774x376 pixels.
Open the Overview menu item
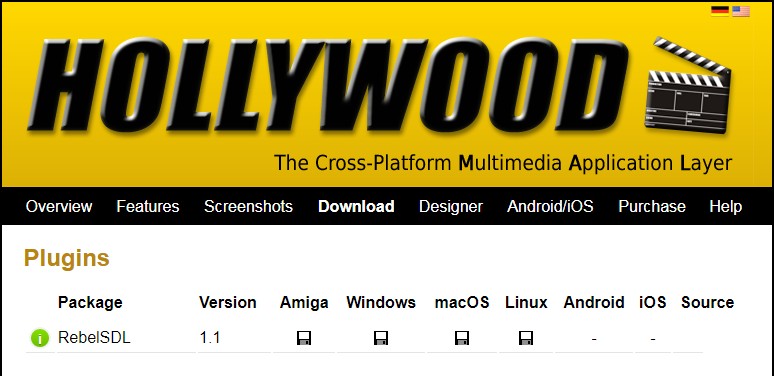click(59, 206)
